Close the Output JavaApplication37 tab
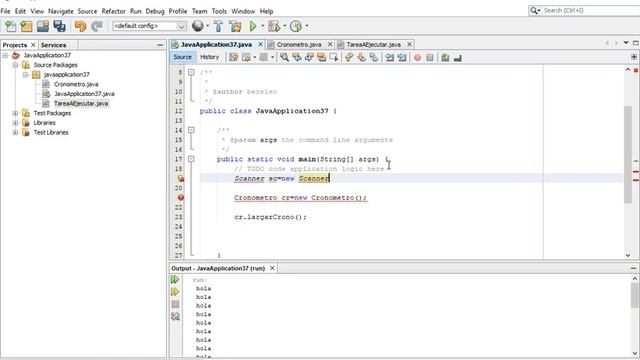The image size is (640, 360). click(x=272, y=268)
